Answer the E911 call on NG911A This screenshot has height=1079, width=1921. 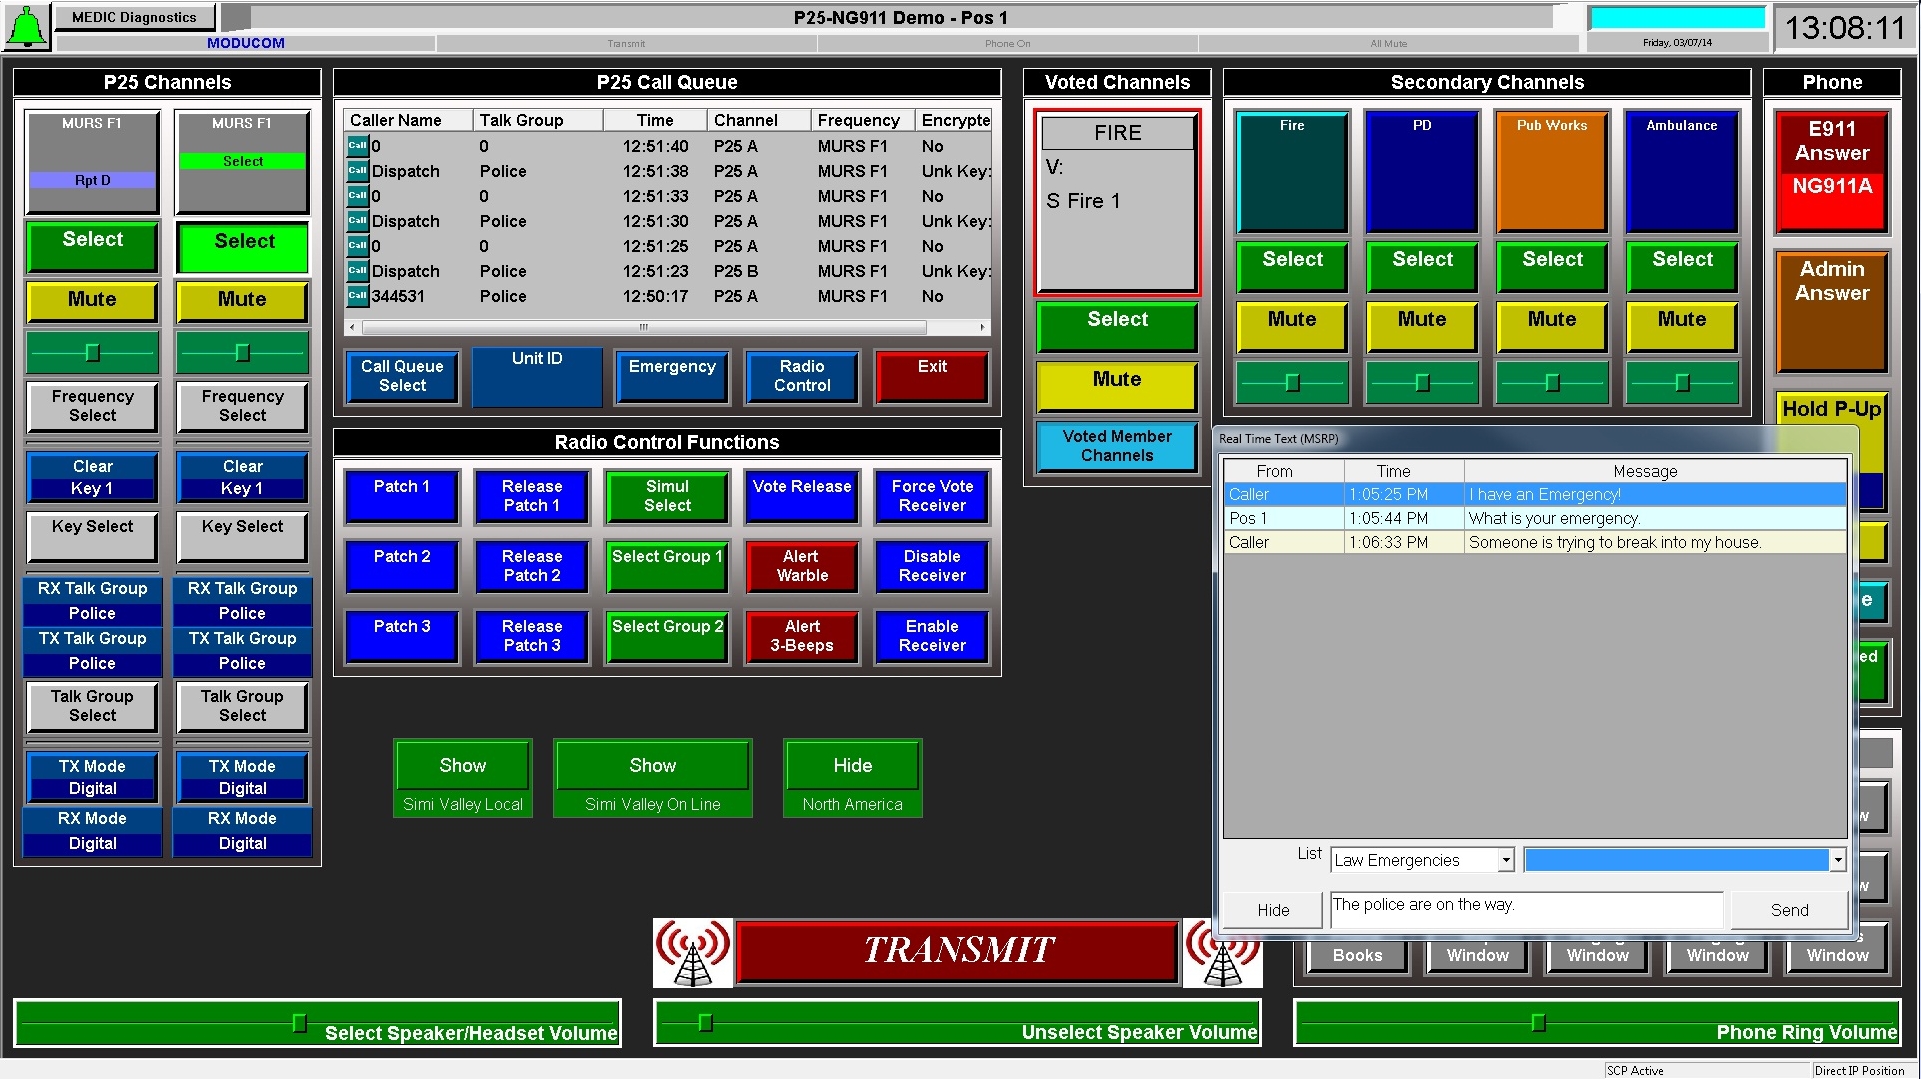tap(1831, 170)
